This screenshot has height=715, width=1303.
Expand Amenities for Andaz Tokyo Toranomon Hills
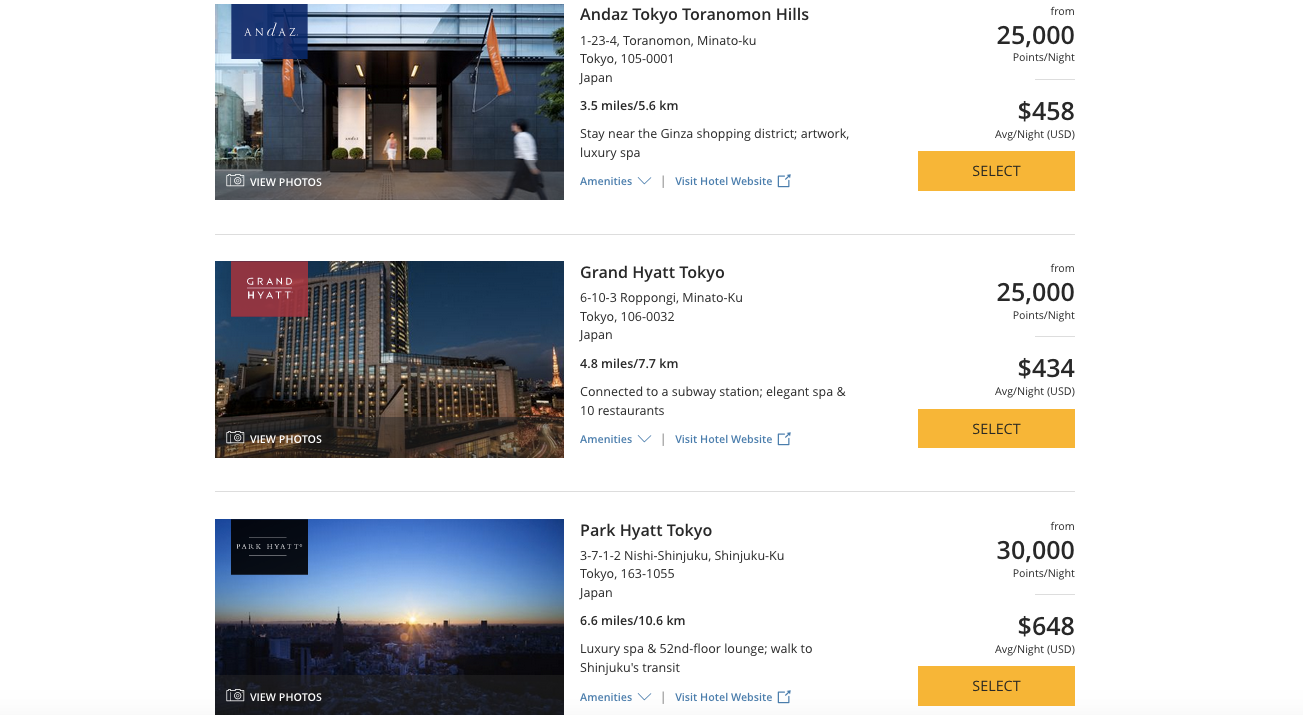pyautogui.click(x=615, y=181)
